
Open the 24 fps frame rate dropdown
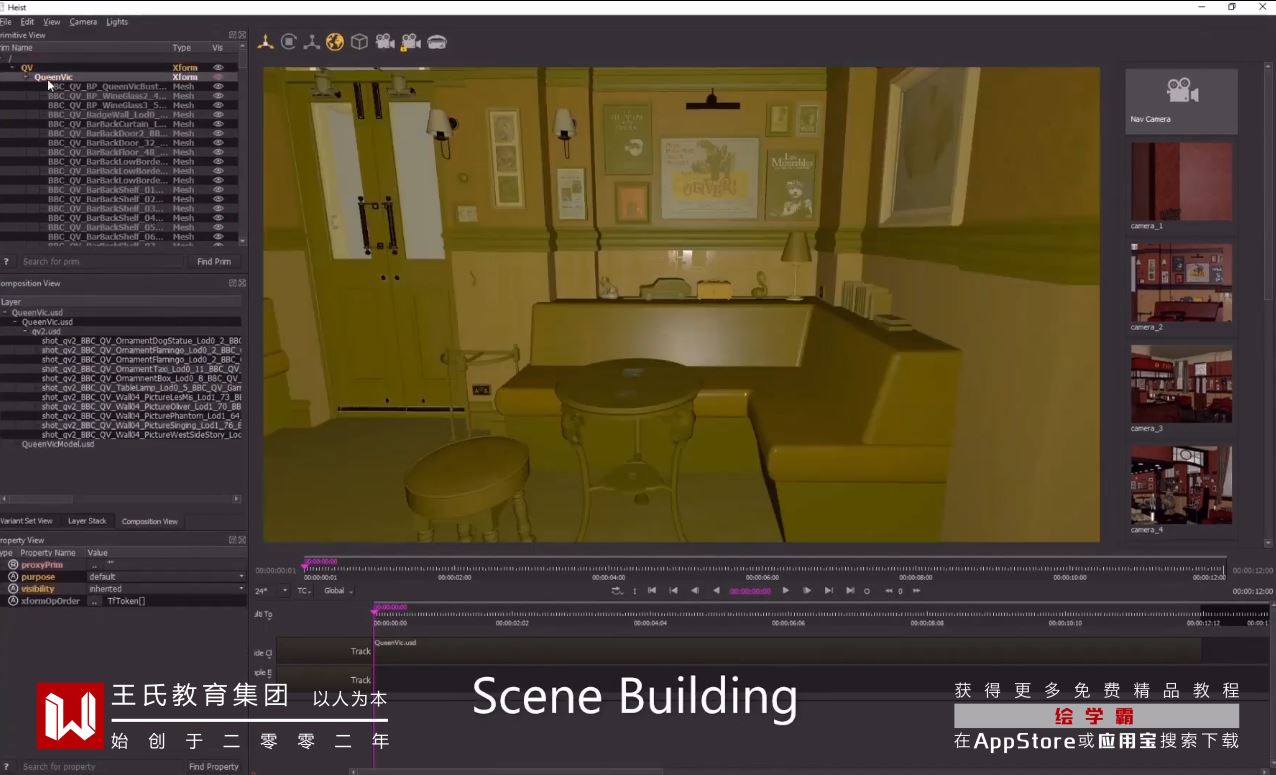pos(271,591)
